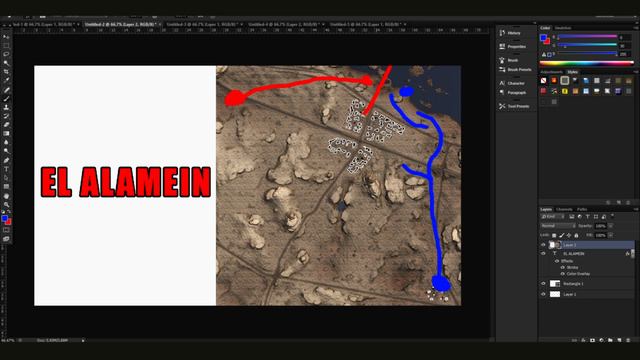Screen dimensions: 640x360
Task: Toggle Quick Mask mode in toolbar
Action: click(6, 230)
